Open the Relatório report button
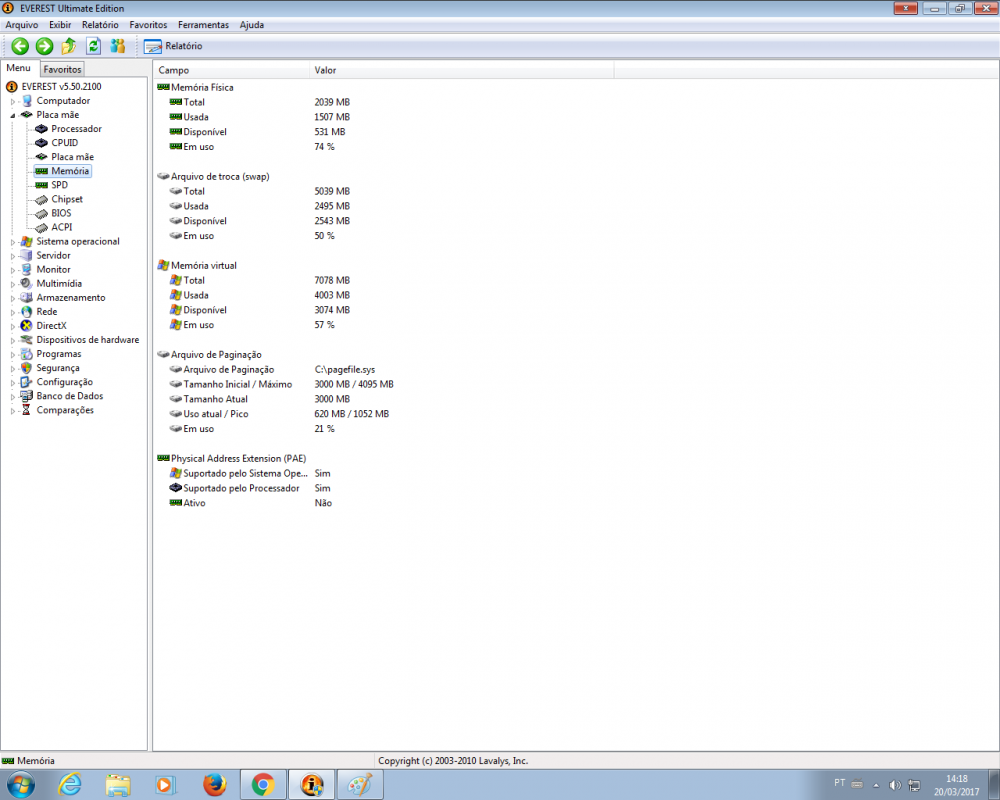1000x800 pixels. coord(173,46)
